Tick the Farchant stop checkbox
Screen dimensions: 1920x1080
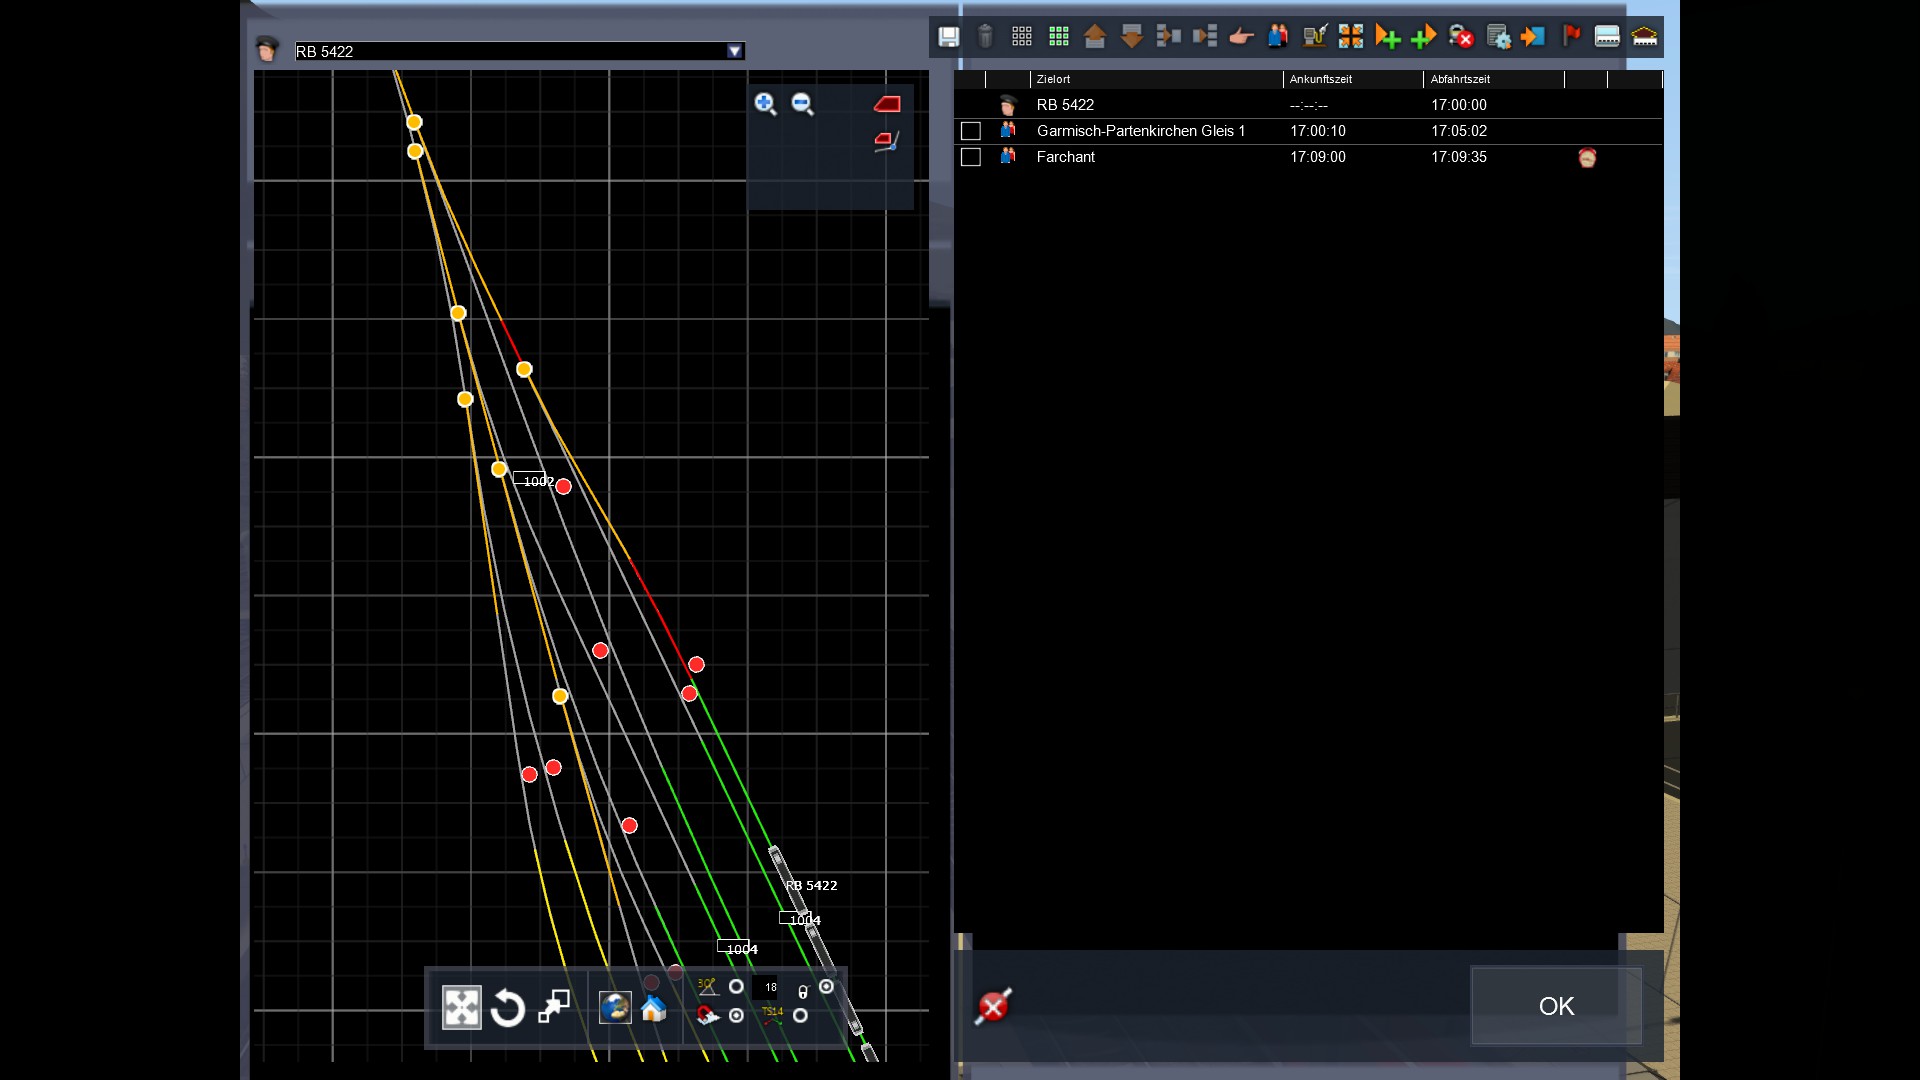tap(970, 157)
